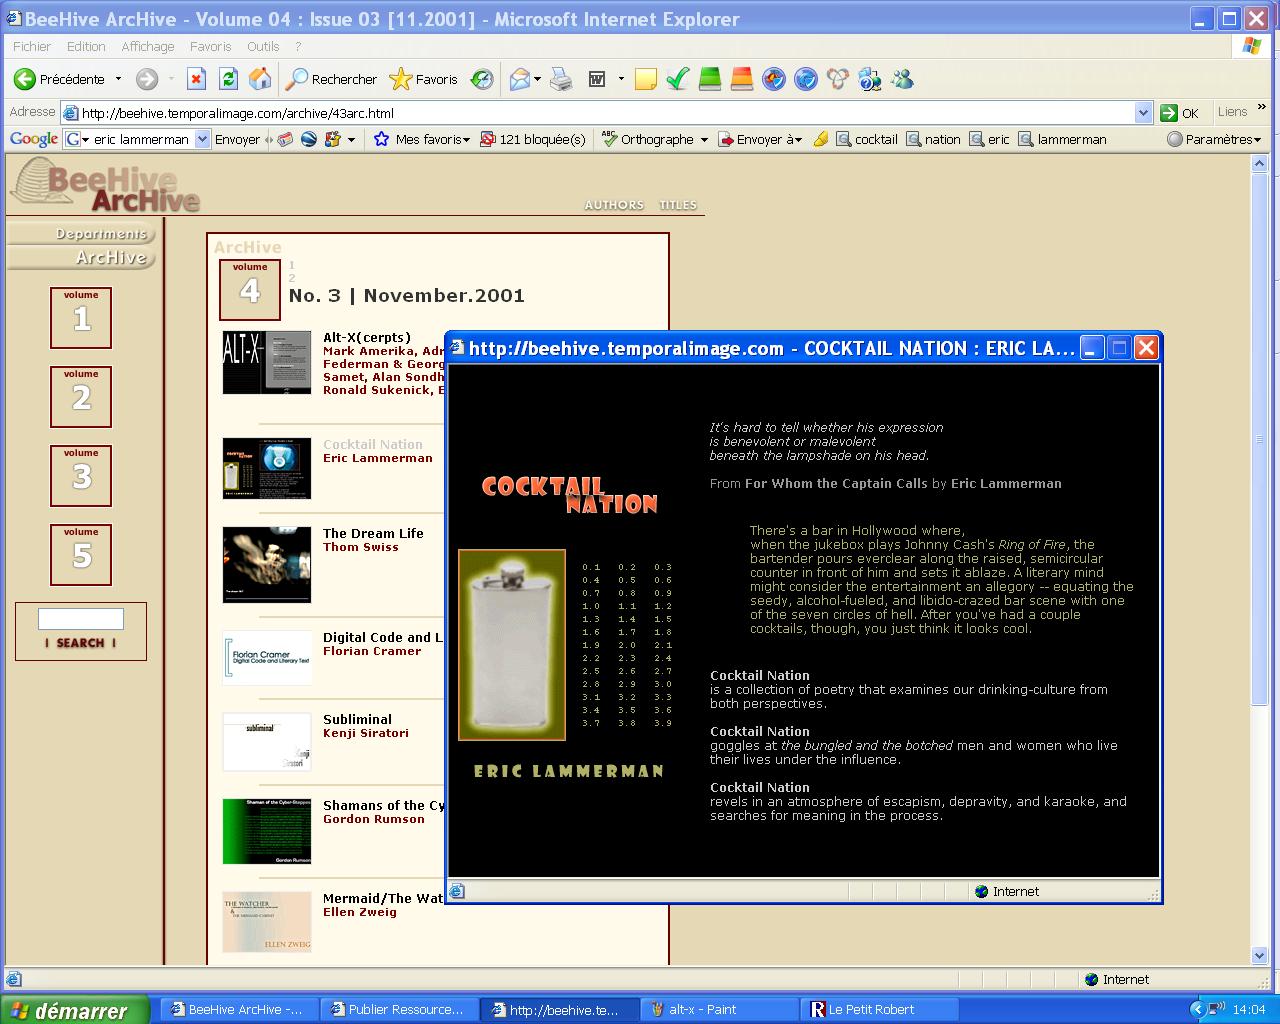Click the OK go button beside address bar
Screen dimensions: 1280x1024
pos(1179,113)
